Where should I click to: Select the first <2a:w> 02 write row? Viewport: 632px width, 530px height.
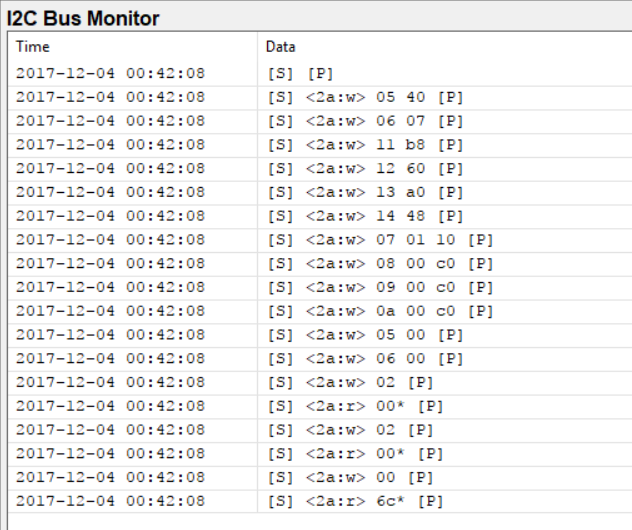point(350,383)
